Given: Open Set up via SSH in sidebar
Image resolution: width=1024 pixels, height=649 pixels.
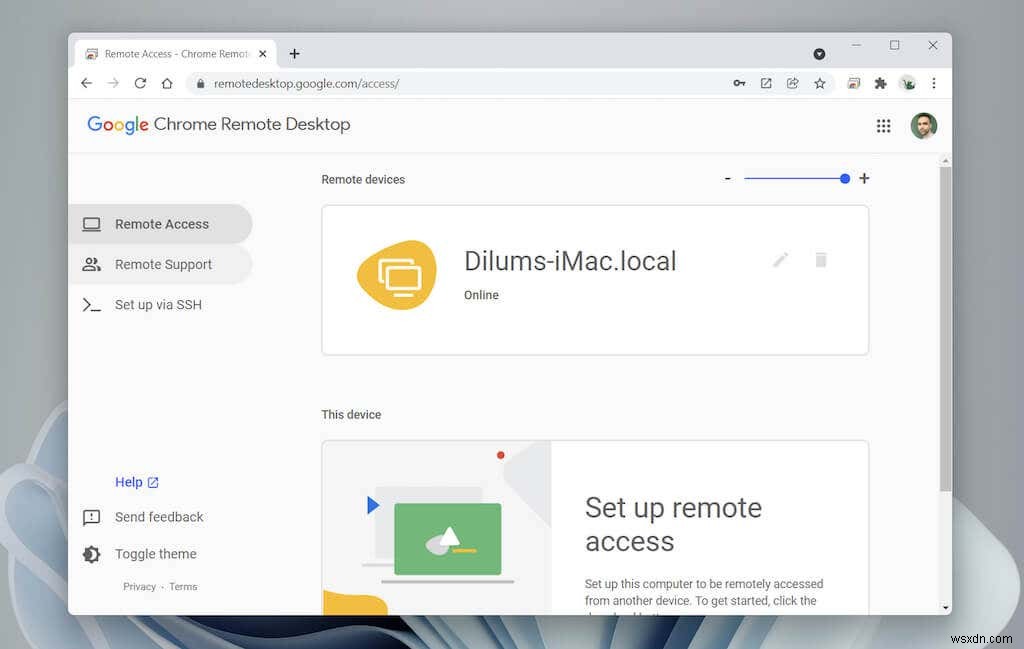Looking at the screenshot, I should click(x=160, y=304).
